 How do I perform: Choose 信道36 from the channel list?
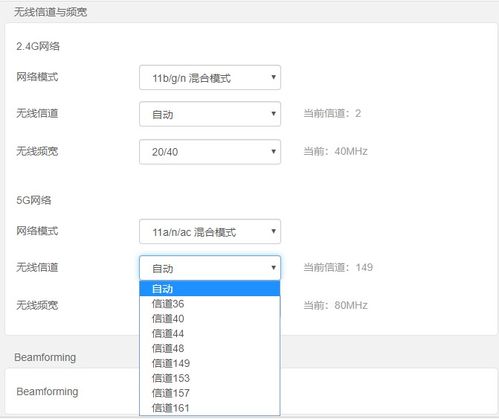[210, 304]
